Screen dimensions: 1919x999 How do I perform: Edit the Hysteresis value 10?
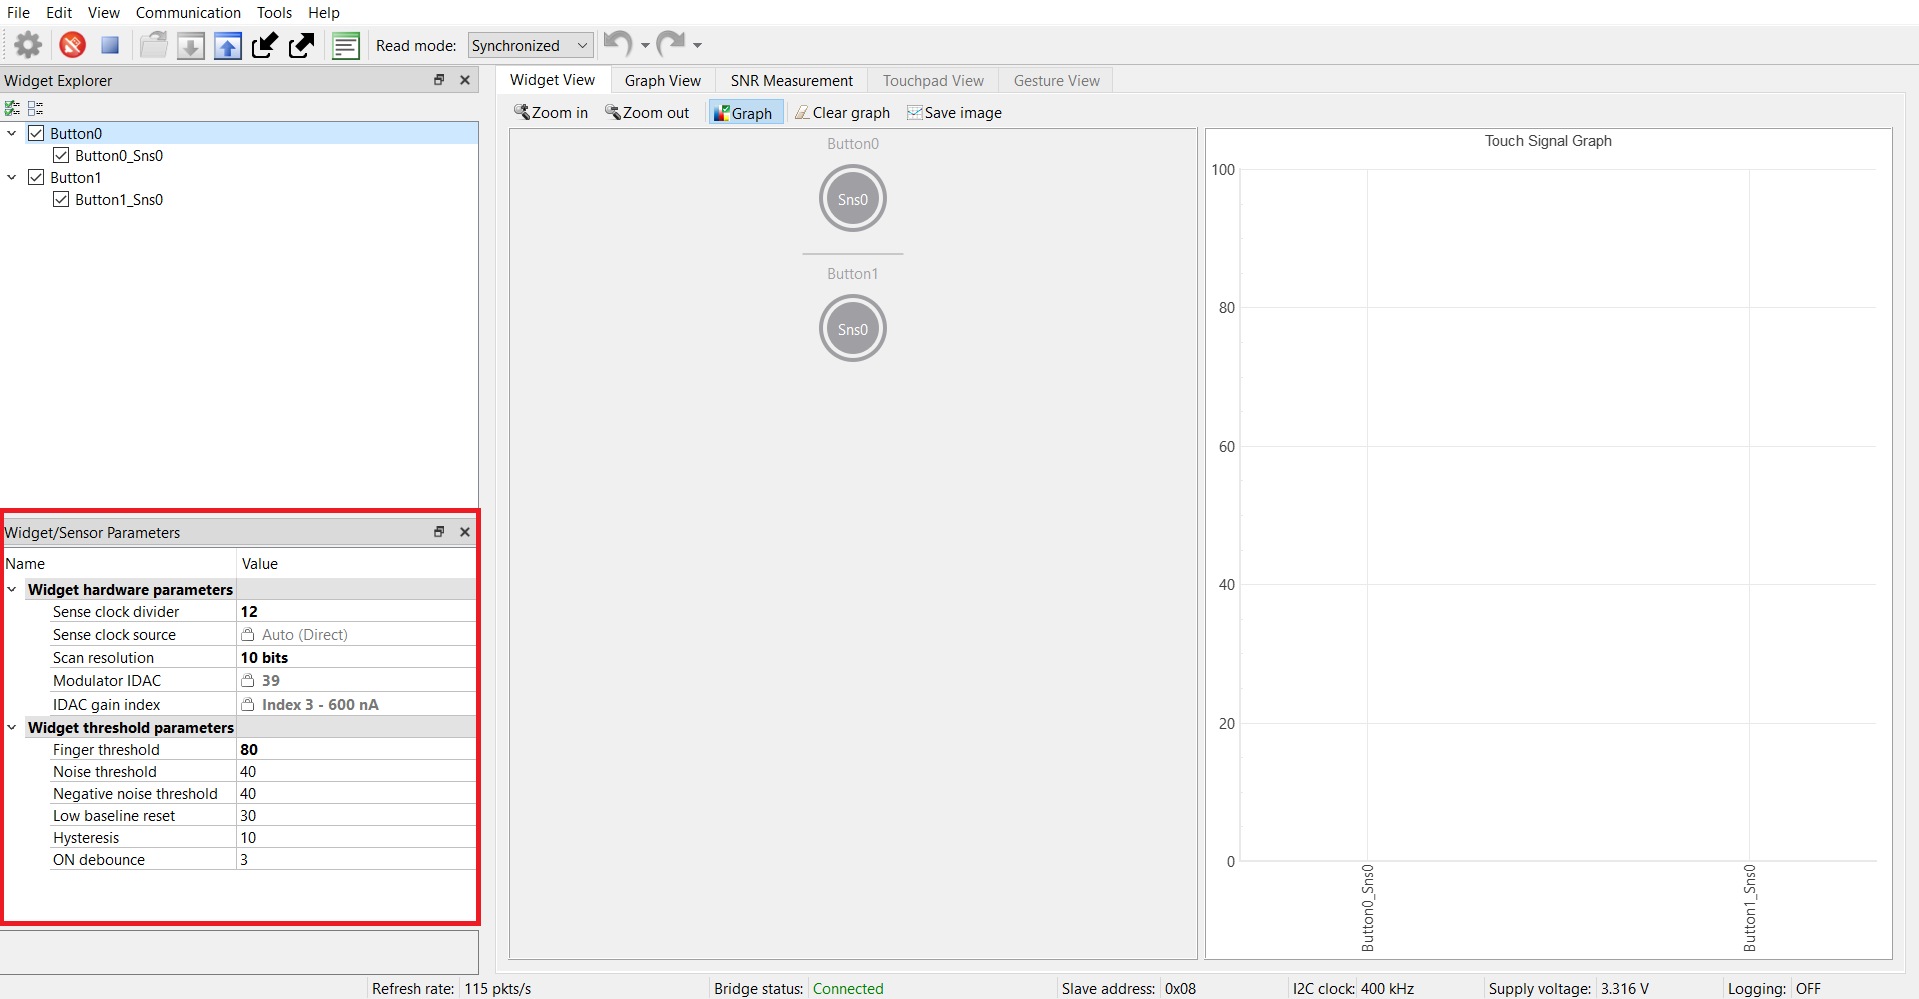pyautogui.click(x=355, y=837)
